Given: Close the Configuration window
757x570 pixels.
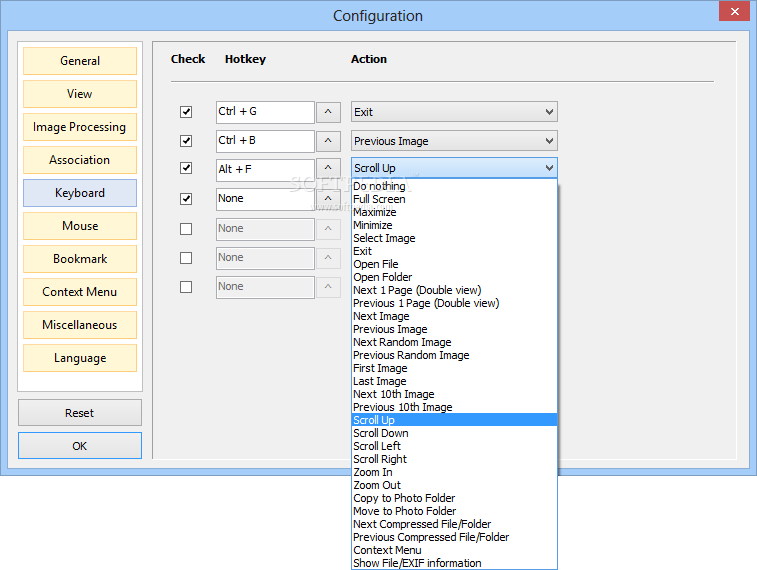Looking at the screenshot, I should pos(734,11).
